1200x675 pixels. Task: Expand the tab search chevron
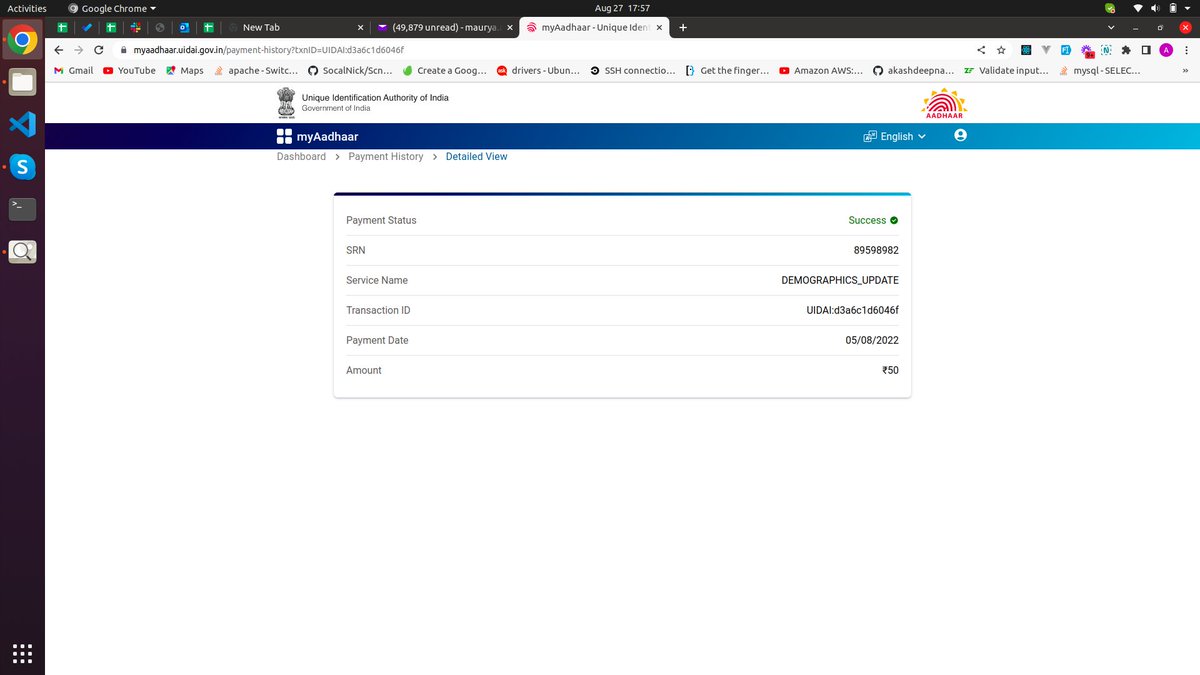coord(1111,27)
